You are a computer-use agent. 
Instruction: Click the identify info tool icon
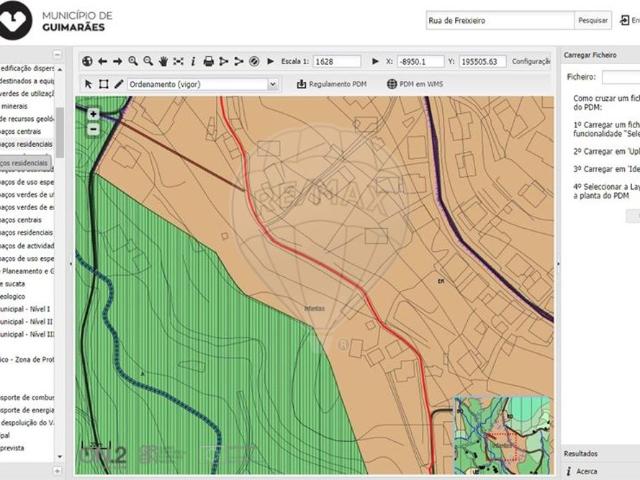pos(193,61)
